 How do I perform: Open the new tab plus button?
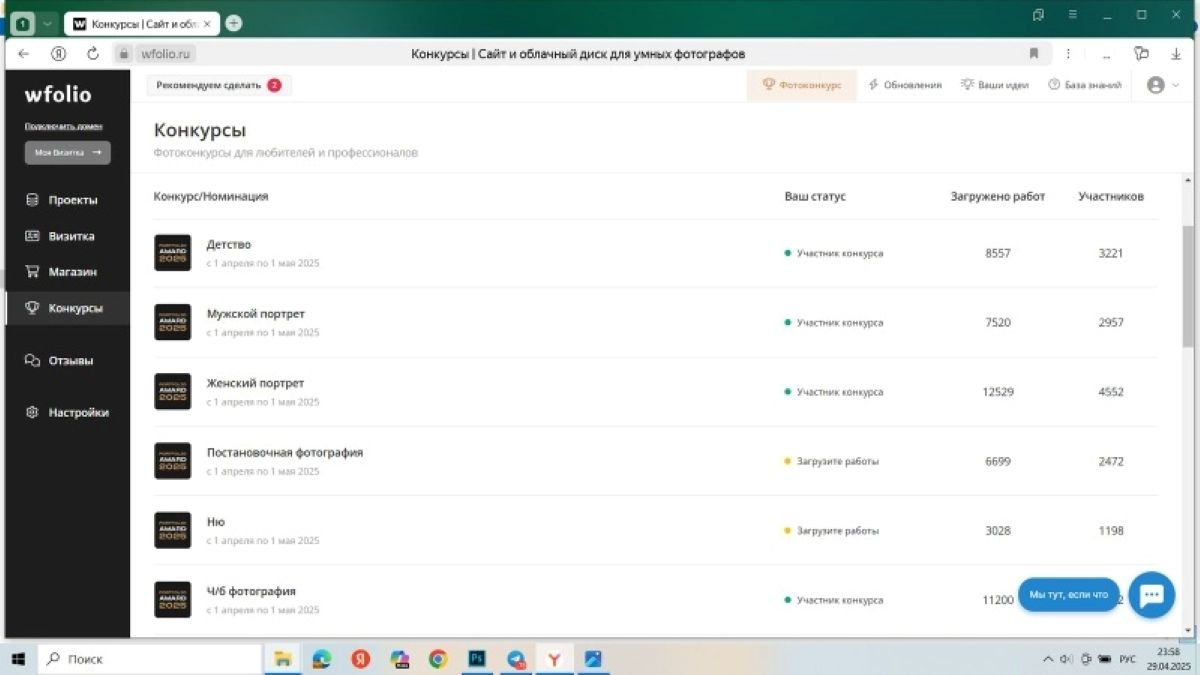[233, 23]
